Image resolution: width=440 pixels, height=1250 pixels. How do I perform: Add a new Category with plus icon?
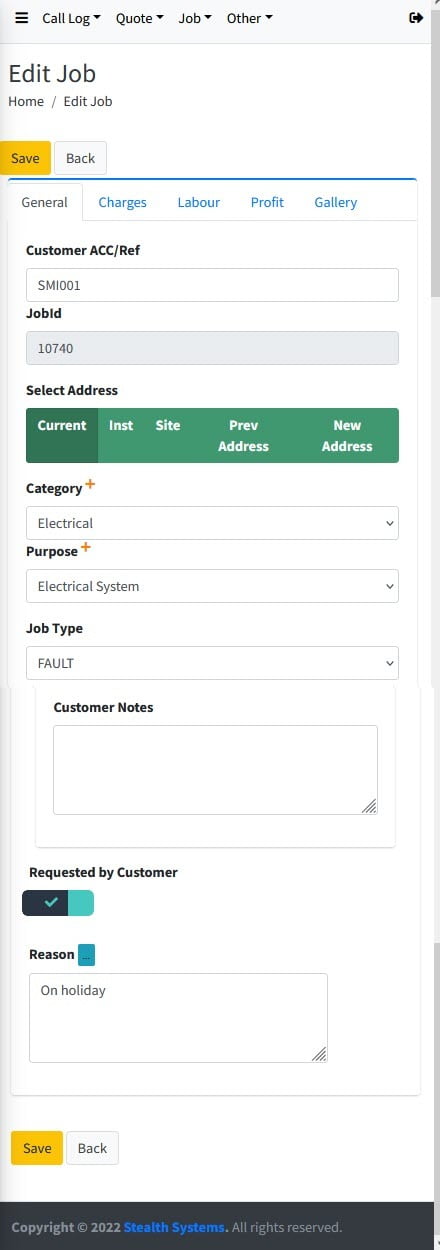90,484
